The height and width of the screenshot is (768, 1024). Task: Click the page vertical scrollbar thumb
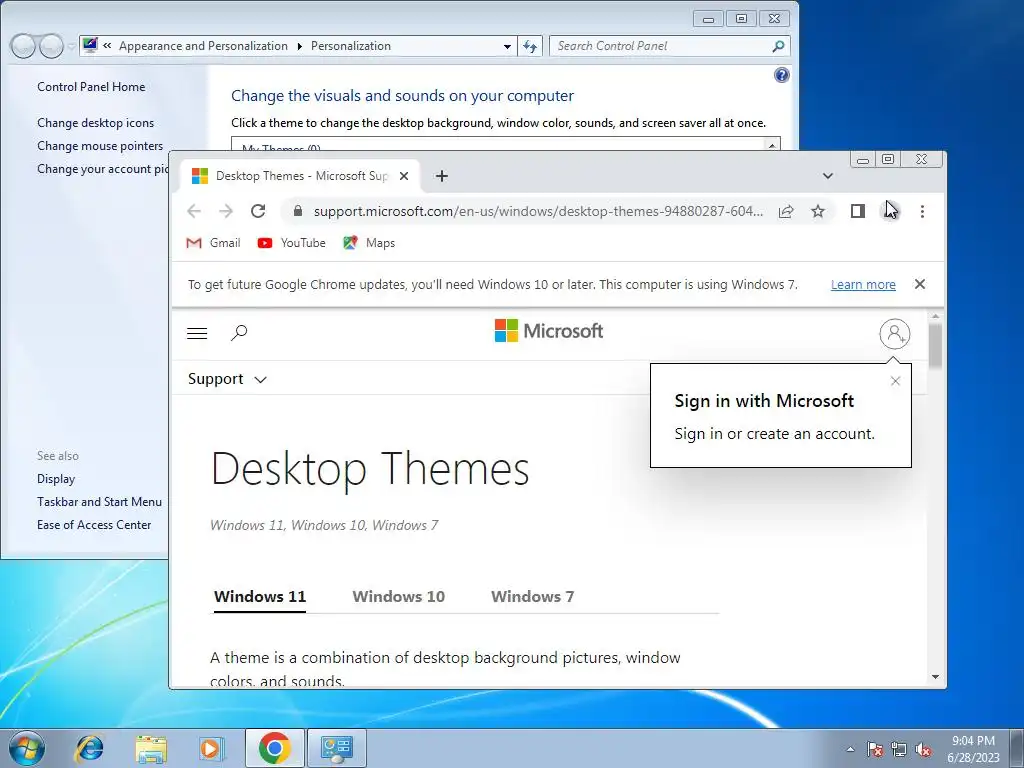(935, 345)
